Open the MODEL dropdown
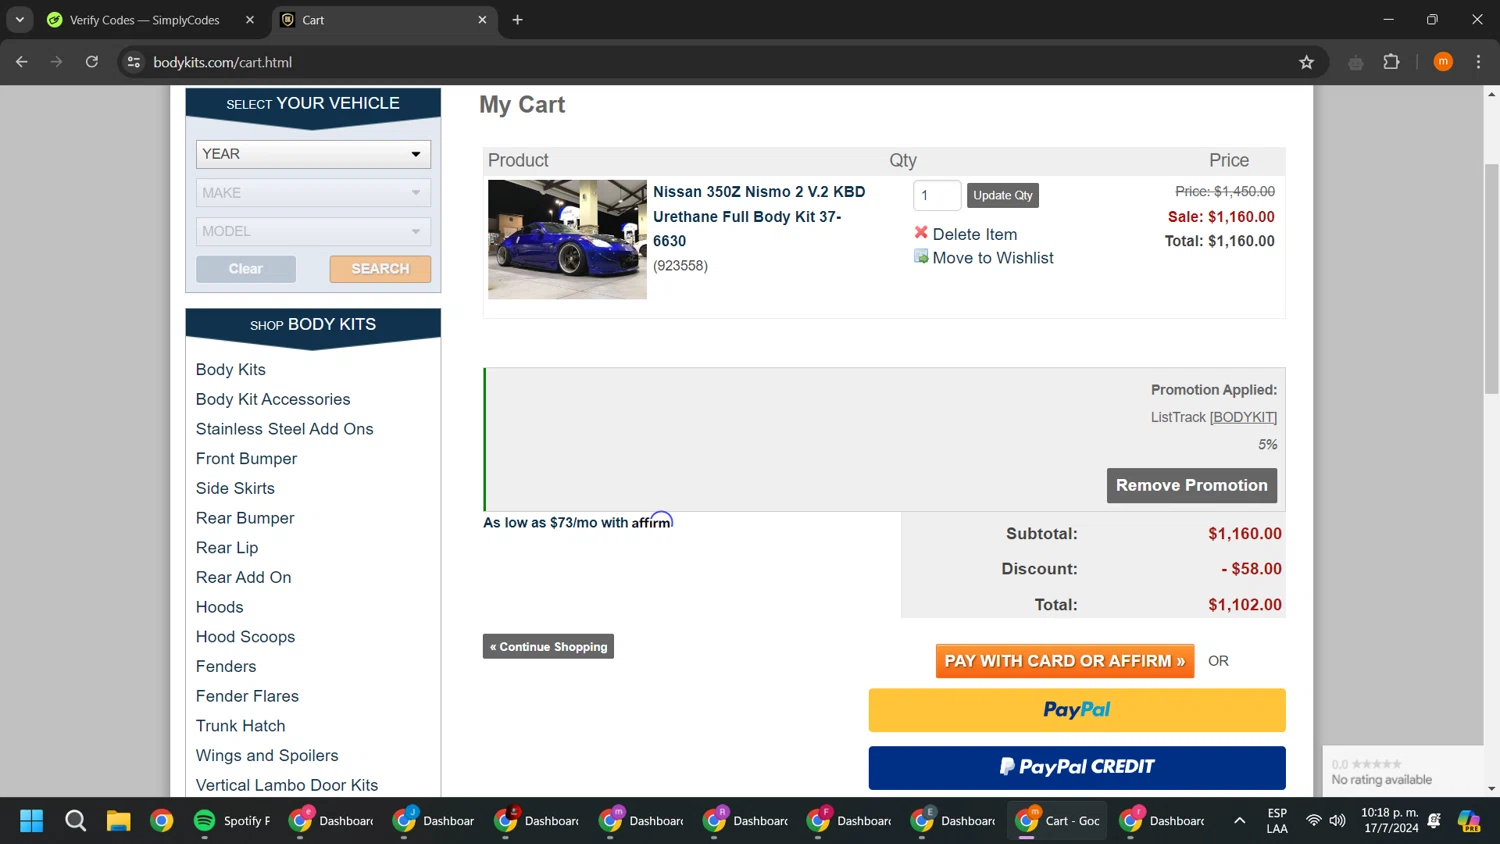 (313, 231)
